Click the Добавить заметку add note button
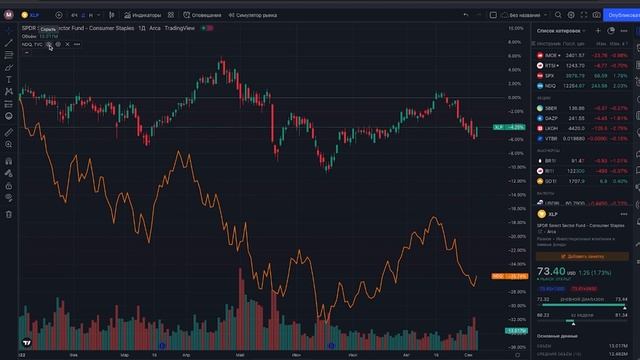This screenshot has height=360, width=640. pyautogui.click(x=582, y=256)
